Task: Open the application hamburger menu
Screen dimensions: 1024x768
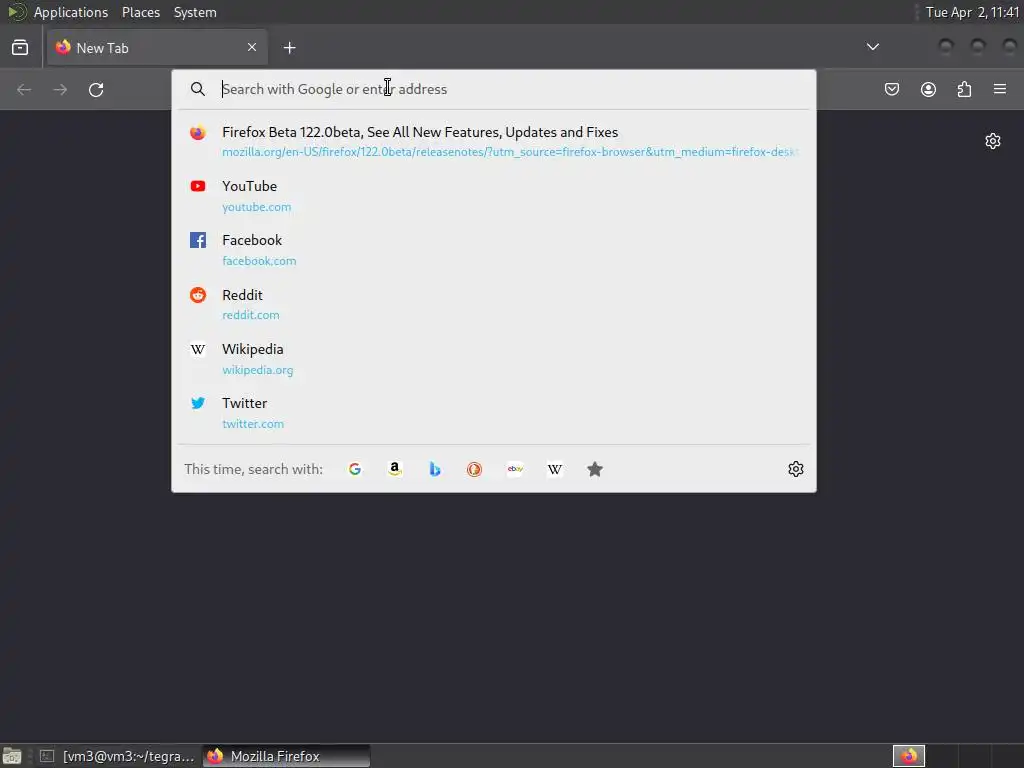Action: point(1000,89)
